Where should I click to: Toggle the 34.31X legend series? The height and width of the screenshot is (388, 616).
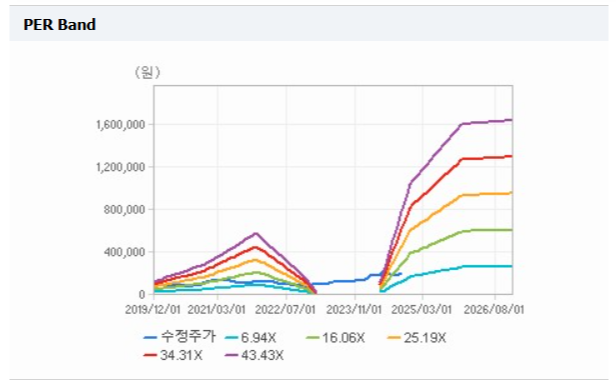[x=173, y=355]
